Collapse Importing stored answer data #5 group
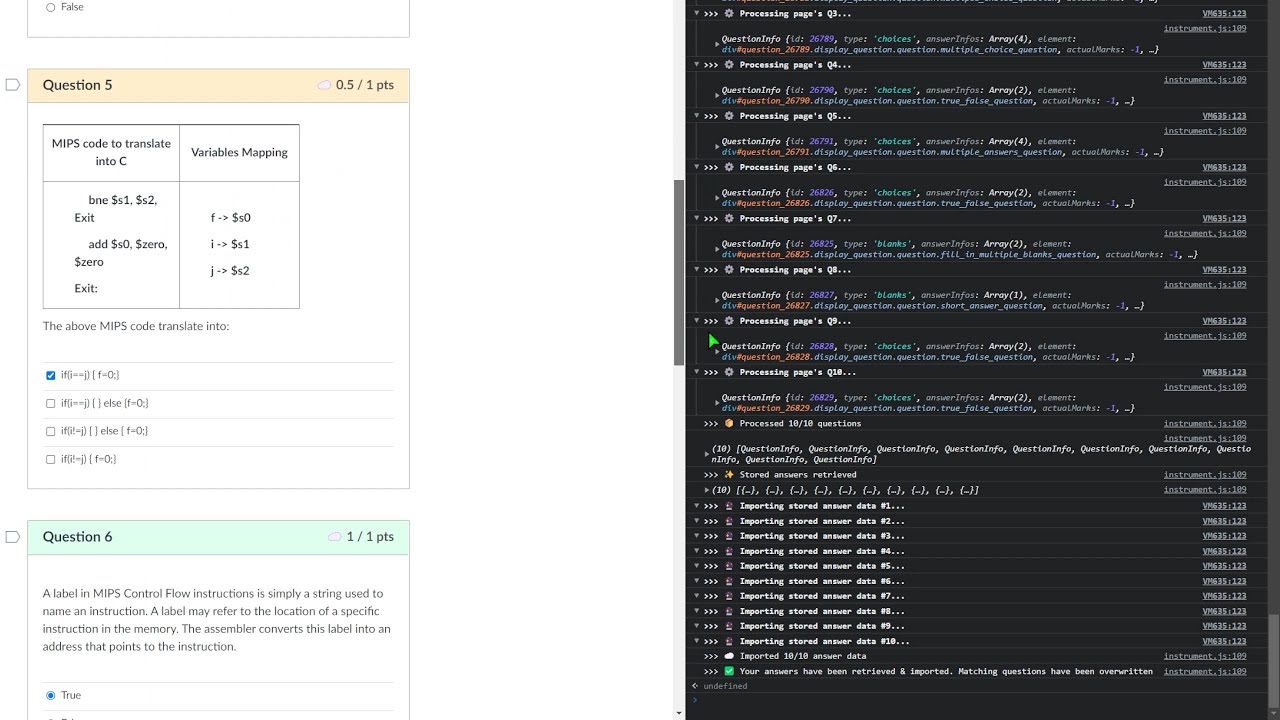This screenshot has width=1280, height=720. [697, 566]
